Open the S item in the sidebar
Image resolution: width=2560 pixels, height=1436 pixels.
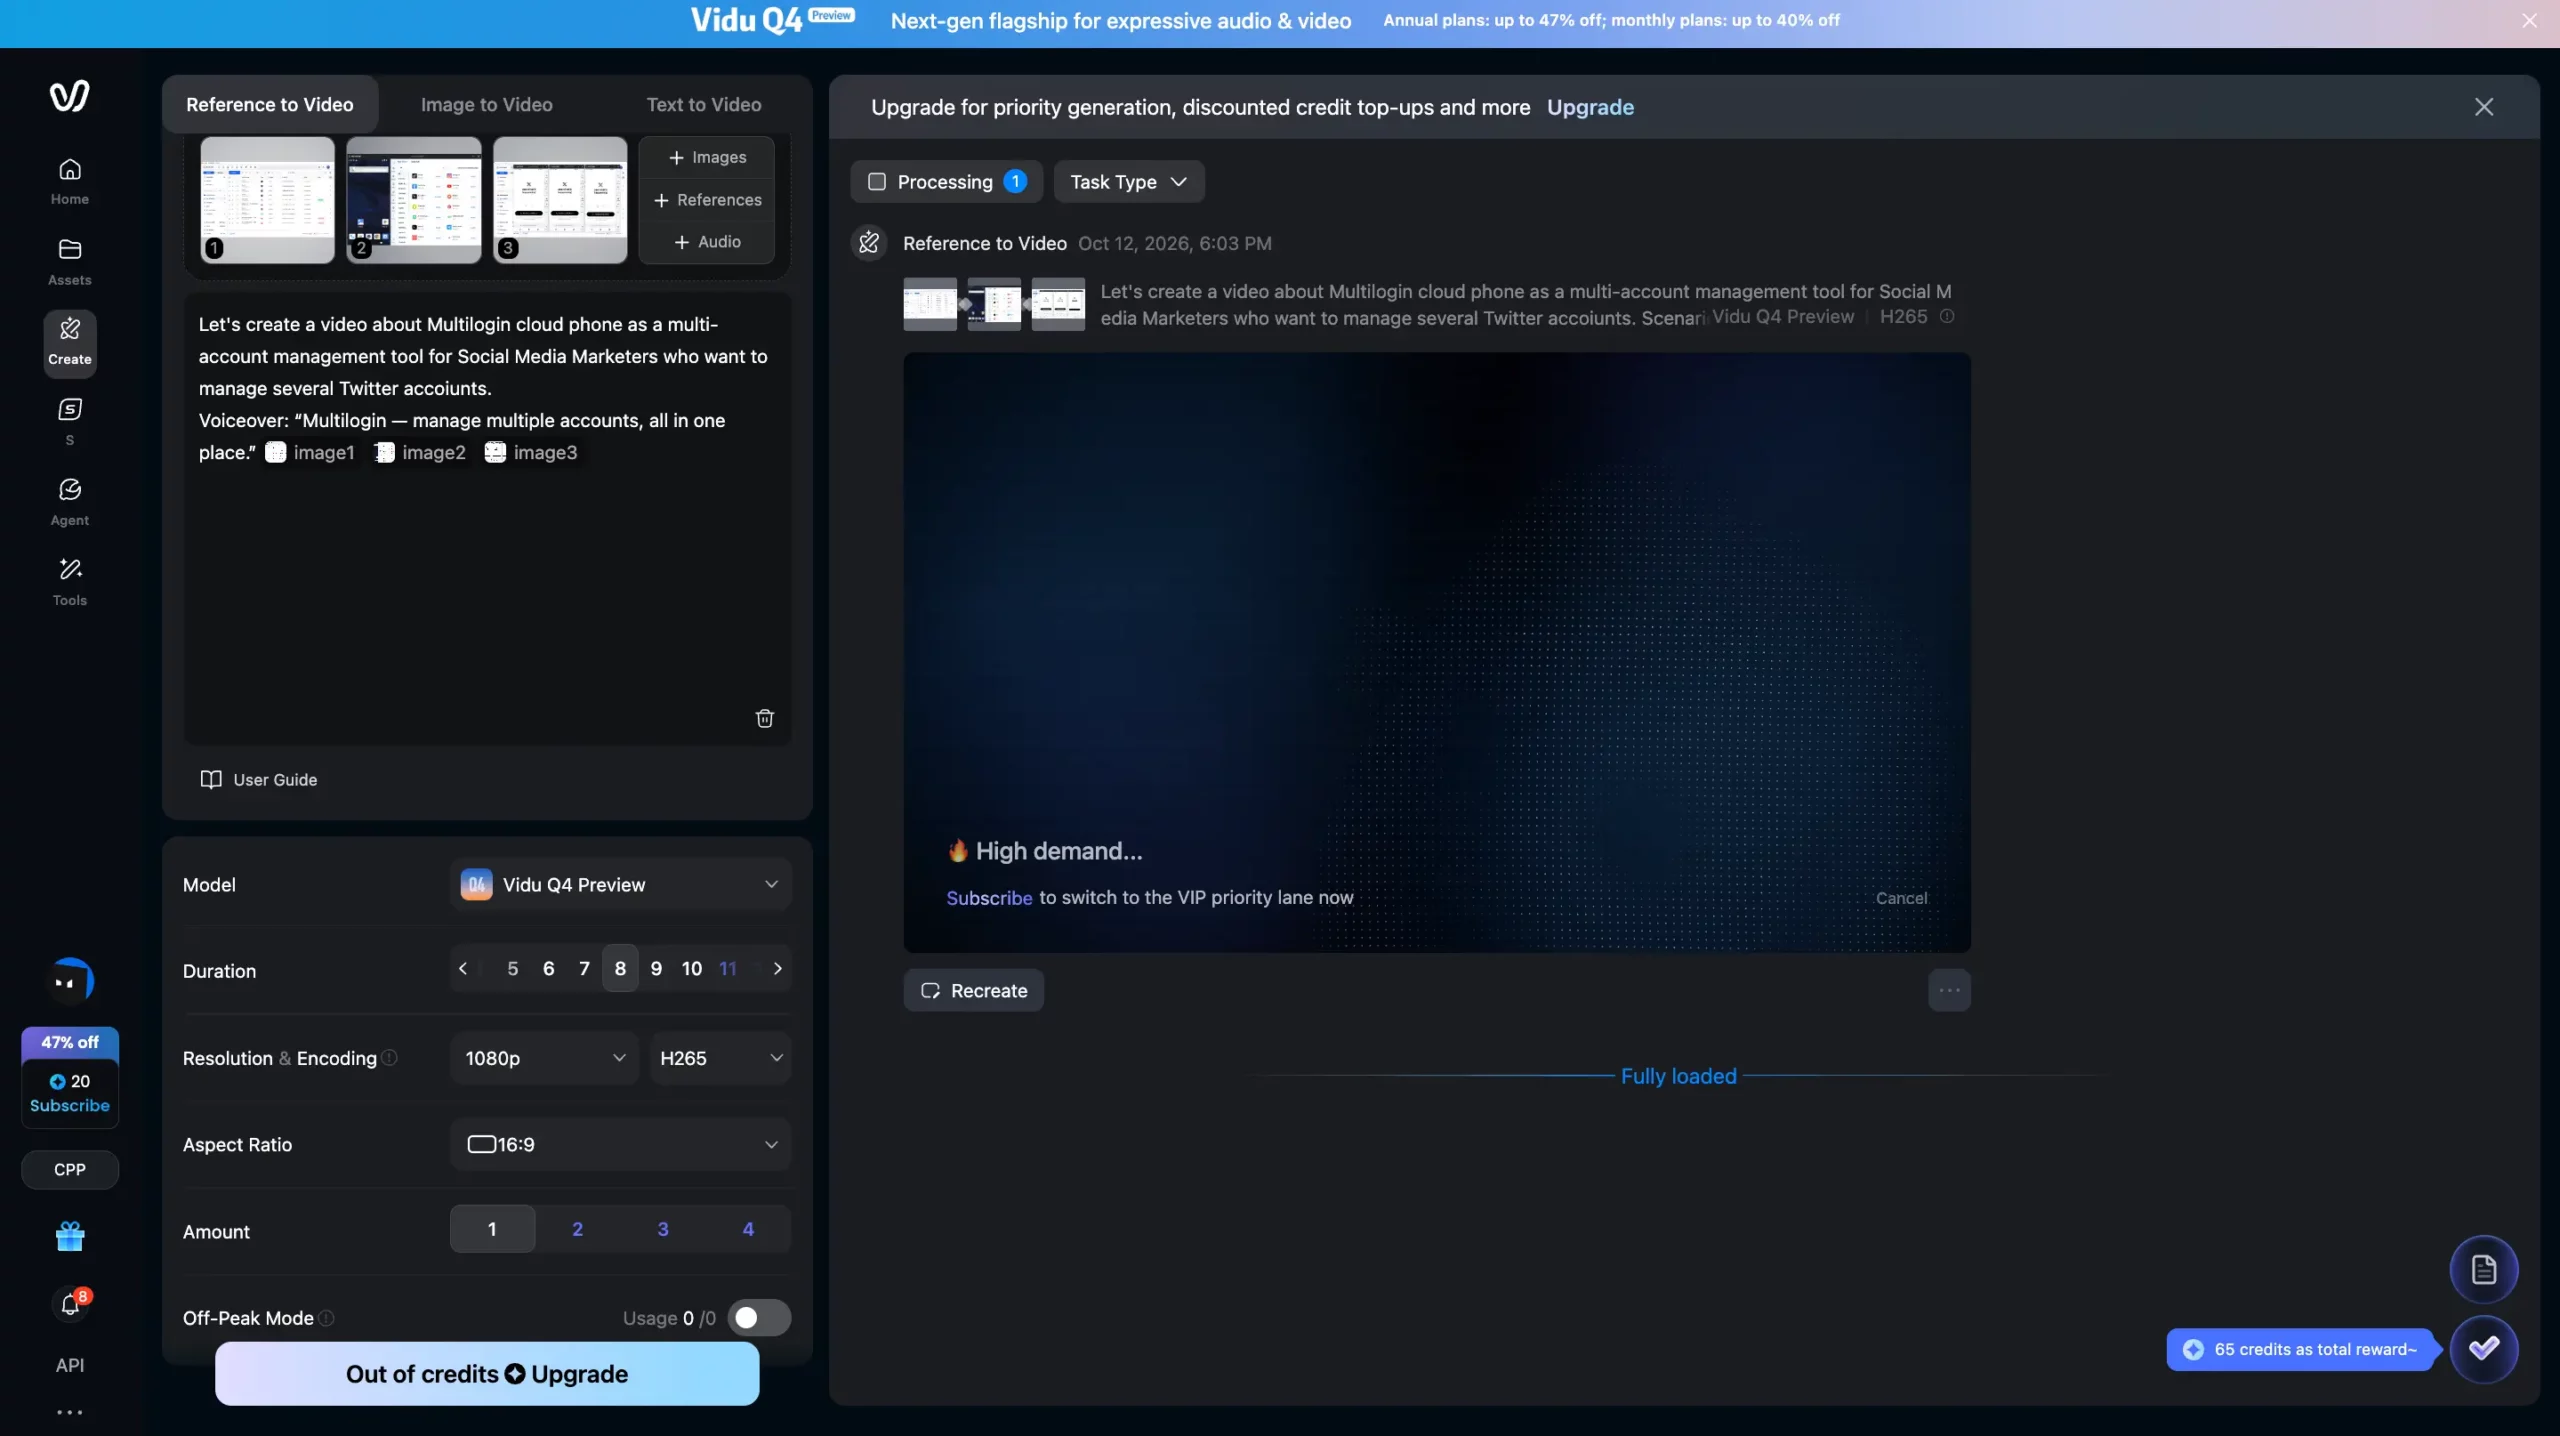tap(69, 422)
